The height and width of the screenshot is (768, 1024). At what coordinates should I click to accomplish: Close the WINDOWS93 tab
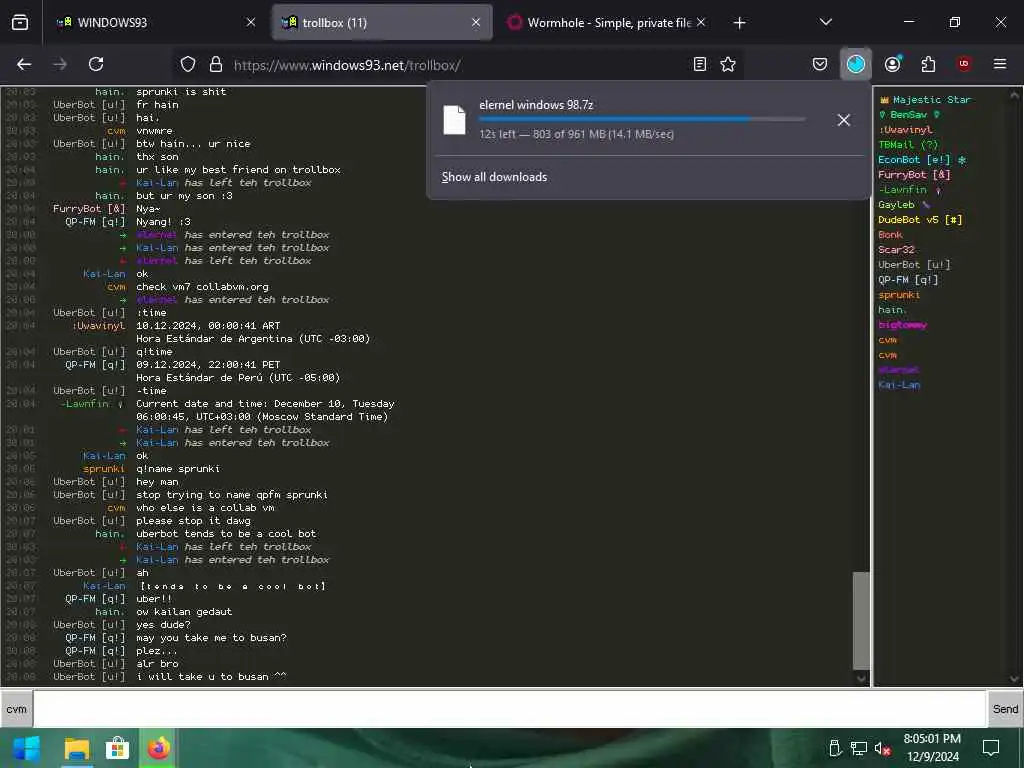(x=250, y=22)
